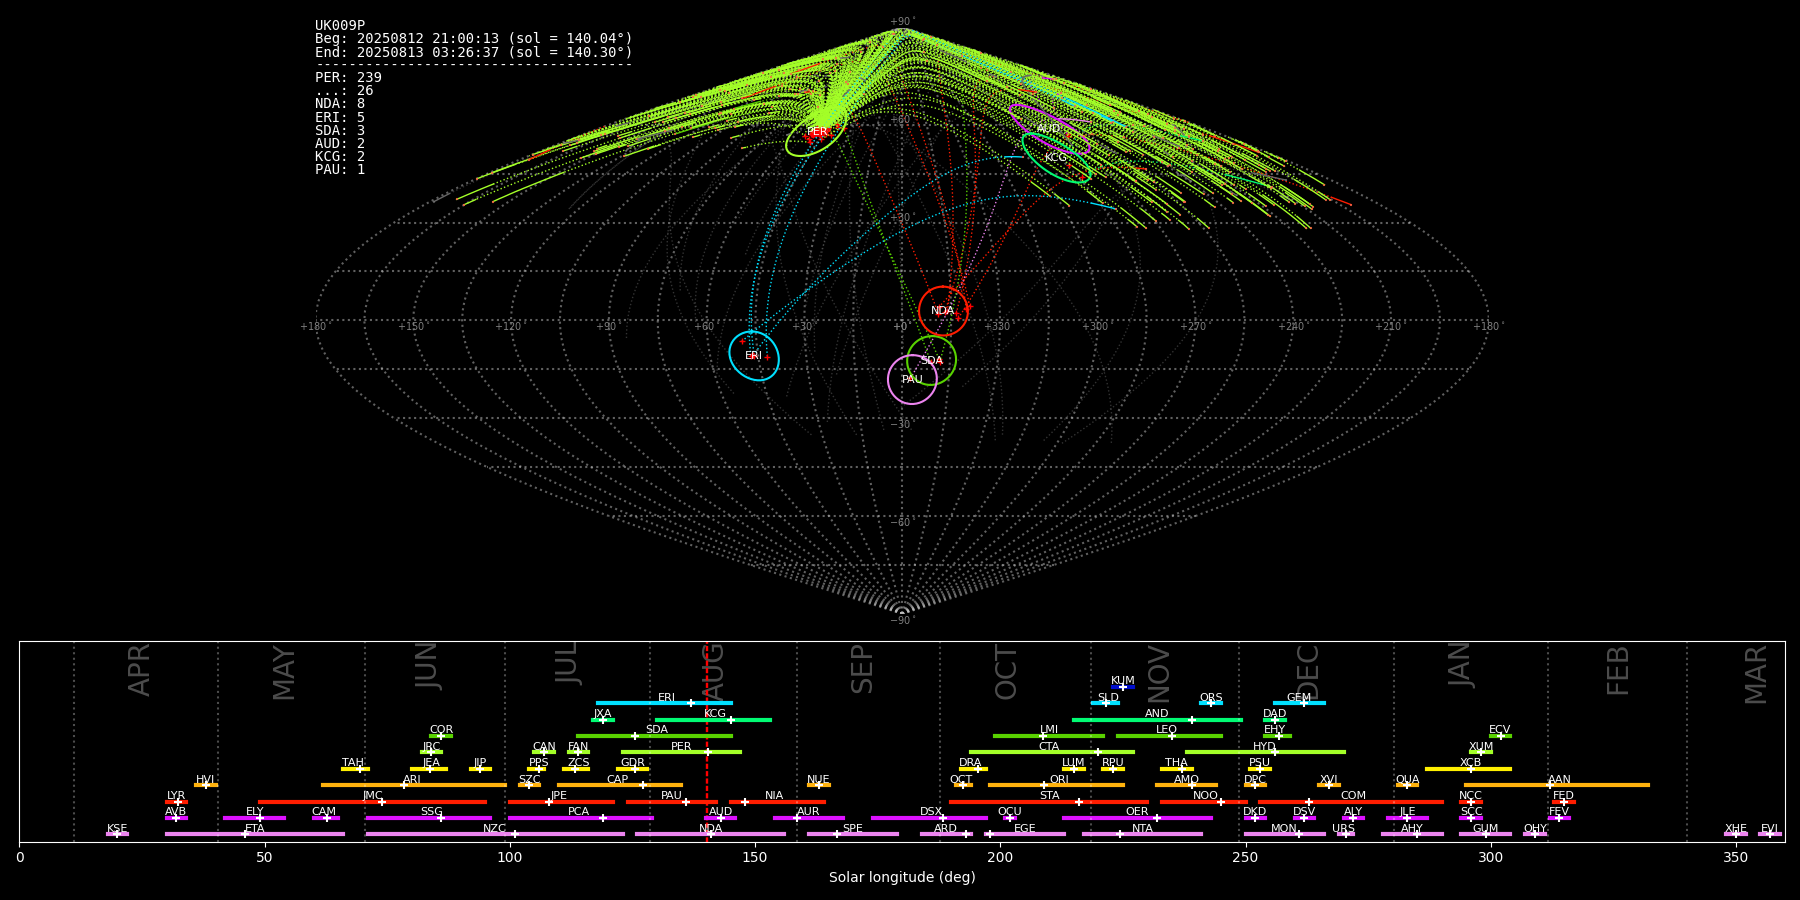Image resolution: width=1800 pixels, height=900 pixels.
Task: Click the XCB shower bar in the timeline
Action: (1468, 769)
